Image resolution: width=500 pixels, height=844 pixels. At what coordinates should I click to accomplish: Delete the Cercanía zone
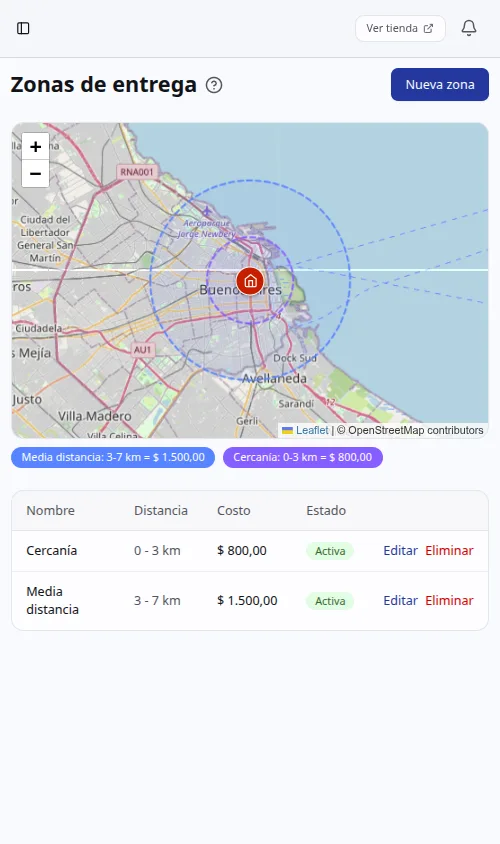tap(449, 551)
